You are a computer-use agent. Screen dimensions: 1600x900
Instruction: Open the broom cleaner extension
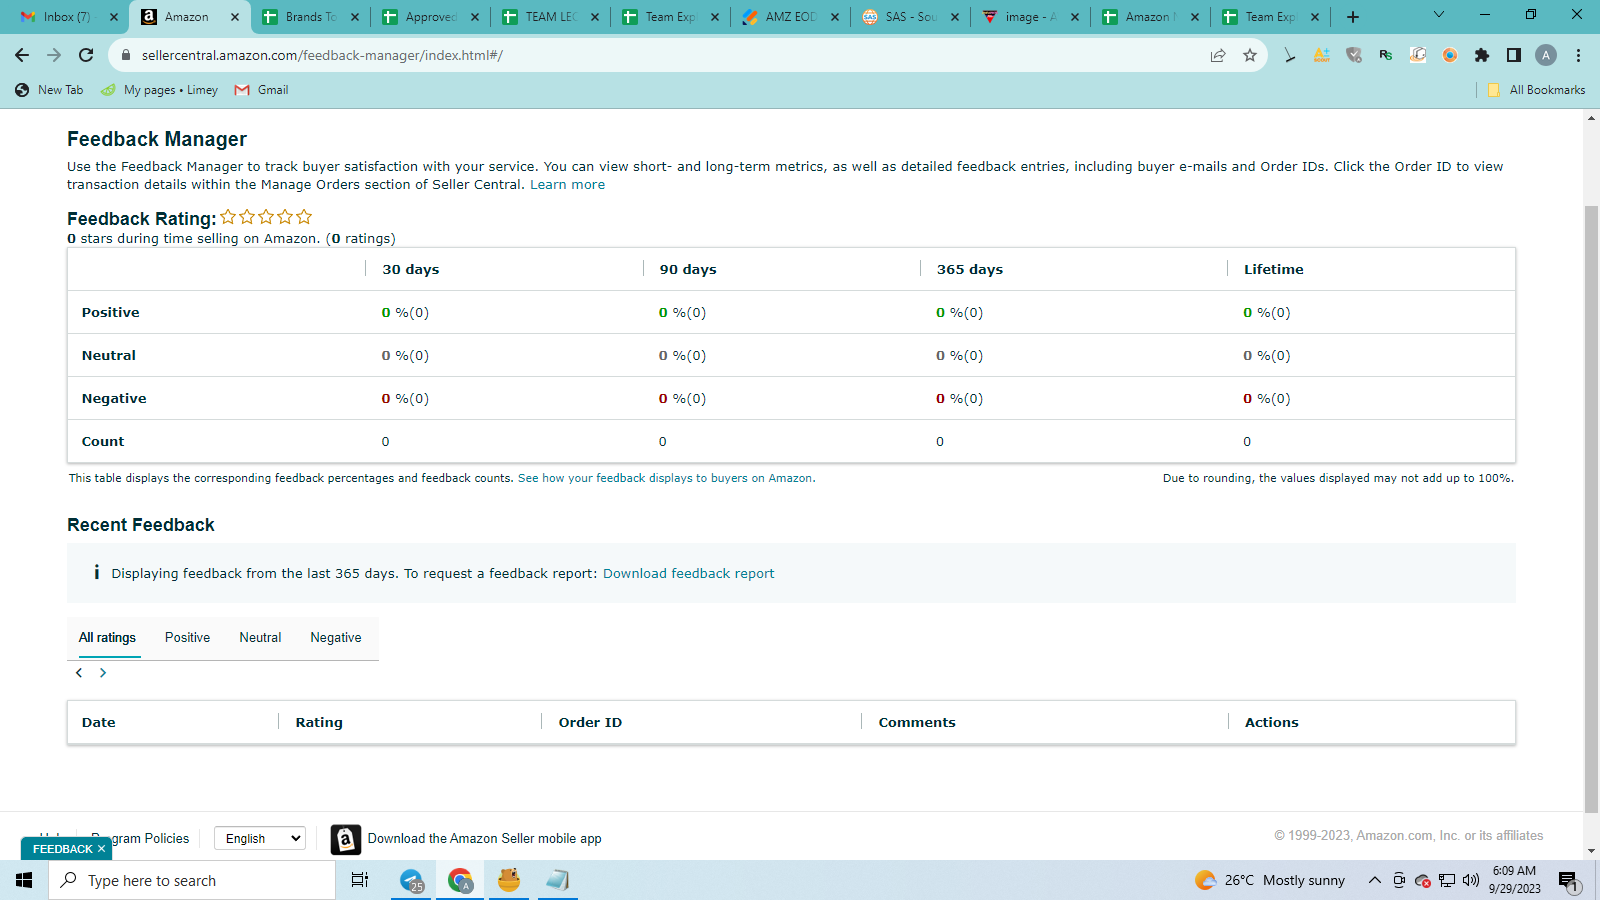point(1290,55)
